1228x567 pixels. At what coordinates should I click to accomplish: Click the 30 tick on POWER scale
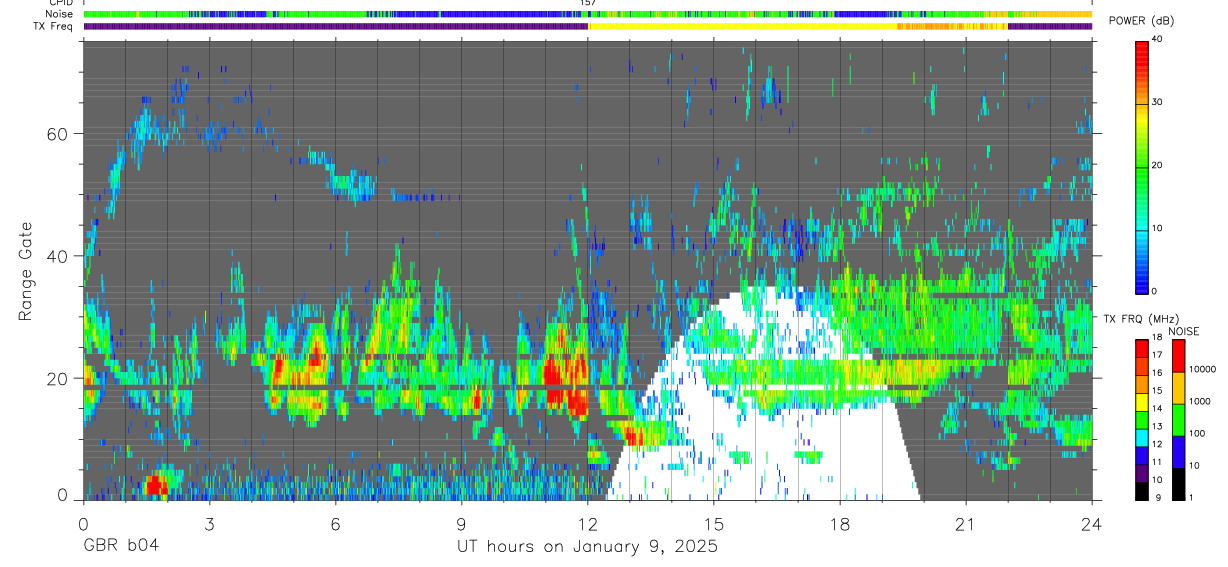point(1158,102)
